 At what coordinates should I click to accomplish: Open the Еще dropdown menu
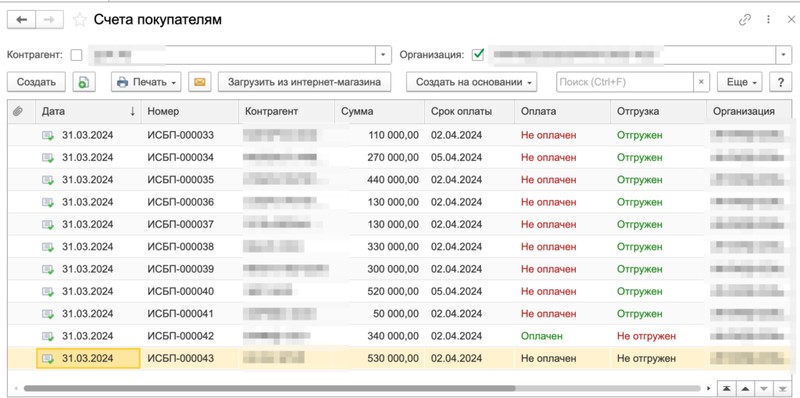(740, 82)
